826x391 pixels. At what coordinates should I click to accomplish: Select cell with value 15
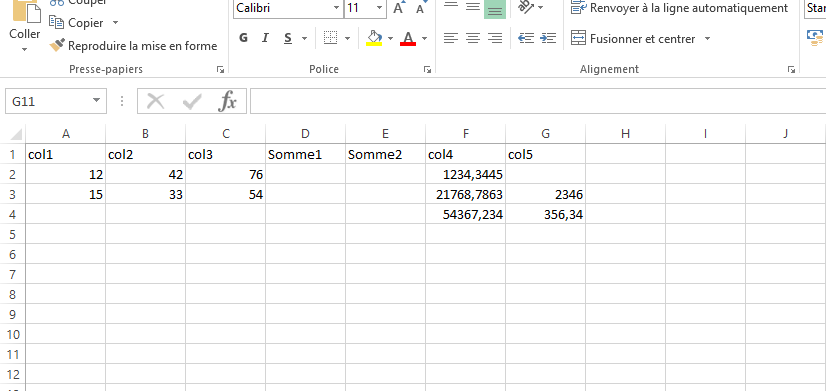65,194
